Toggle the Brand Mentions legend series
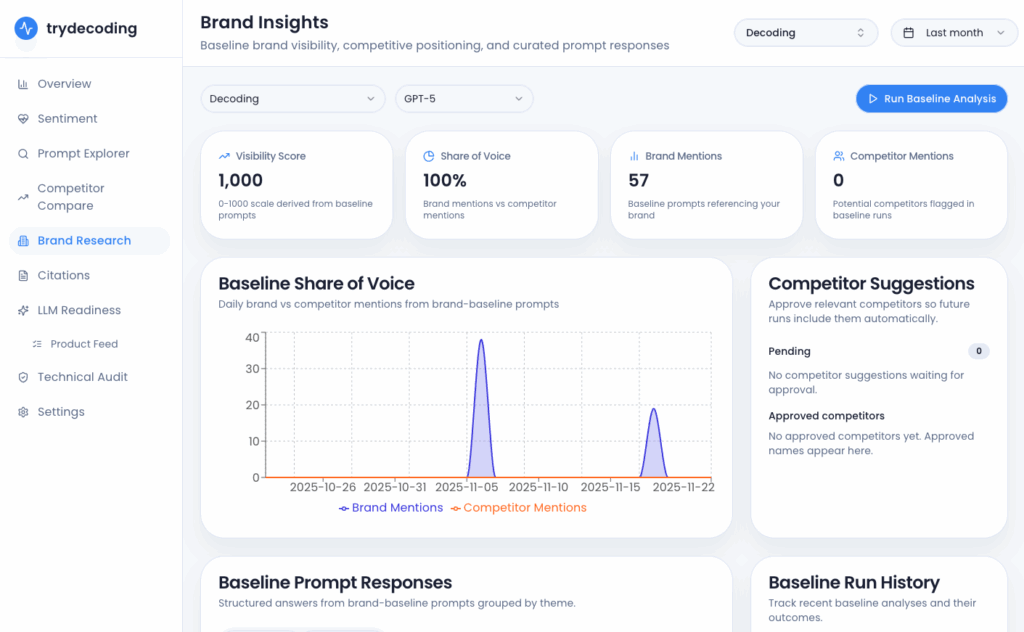1024x632 pixels. pyautogui.click(x=390, y=508)
